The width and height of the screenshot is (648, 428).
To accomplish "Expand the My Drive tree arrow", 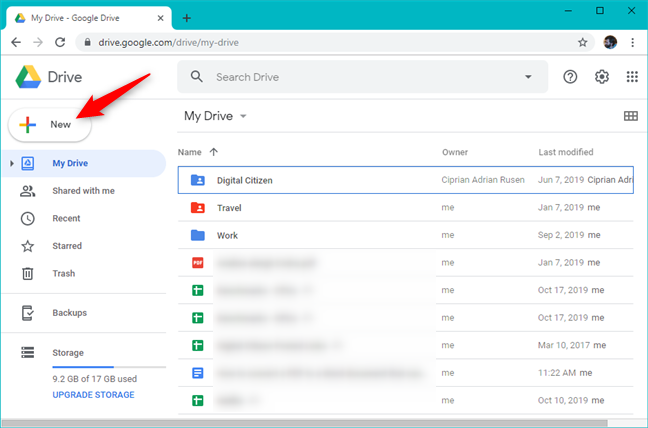I will pos(12,164).
